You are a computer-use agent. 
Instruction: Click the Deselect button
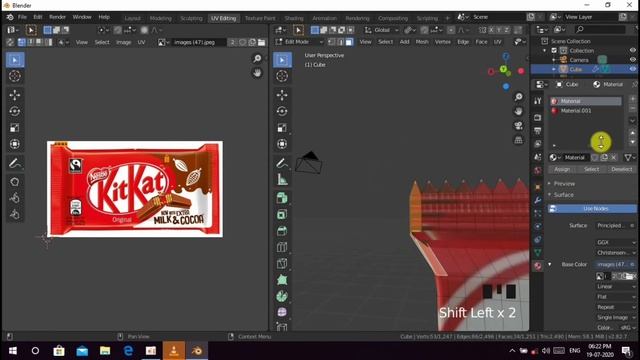point(622,169)
